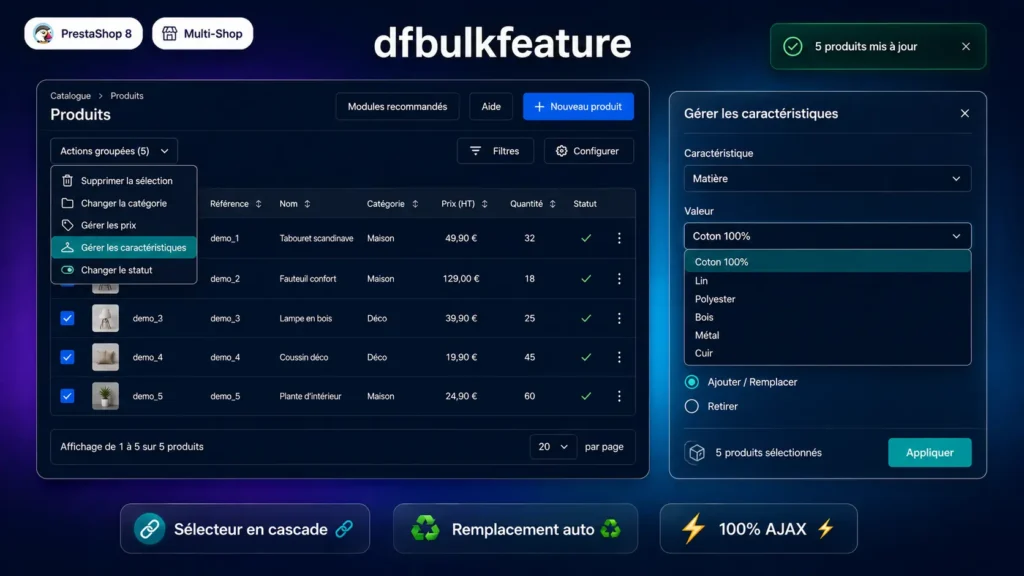This screenshot has height=576, width=1024.
Task: Open the Actions groupées (5) dropdown
Action: (114, 151)
